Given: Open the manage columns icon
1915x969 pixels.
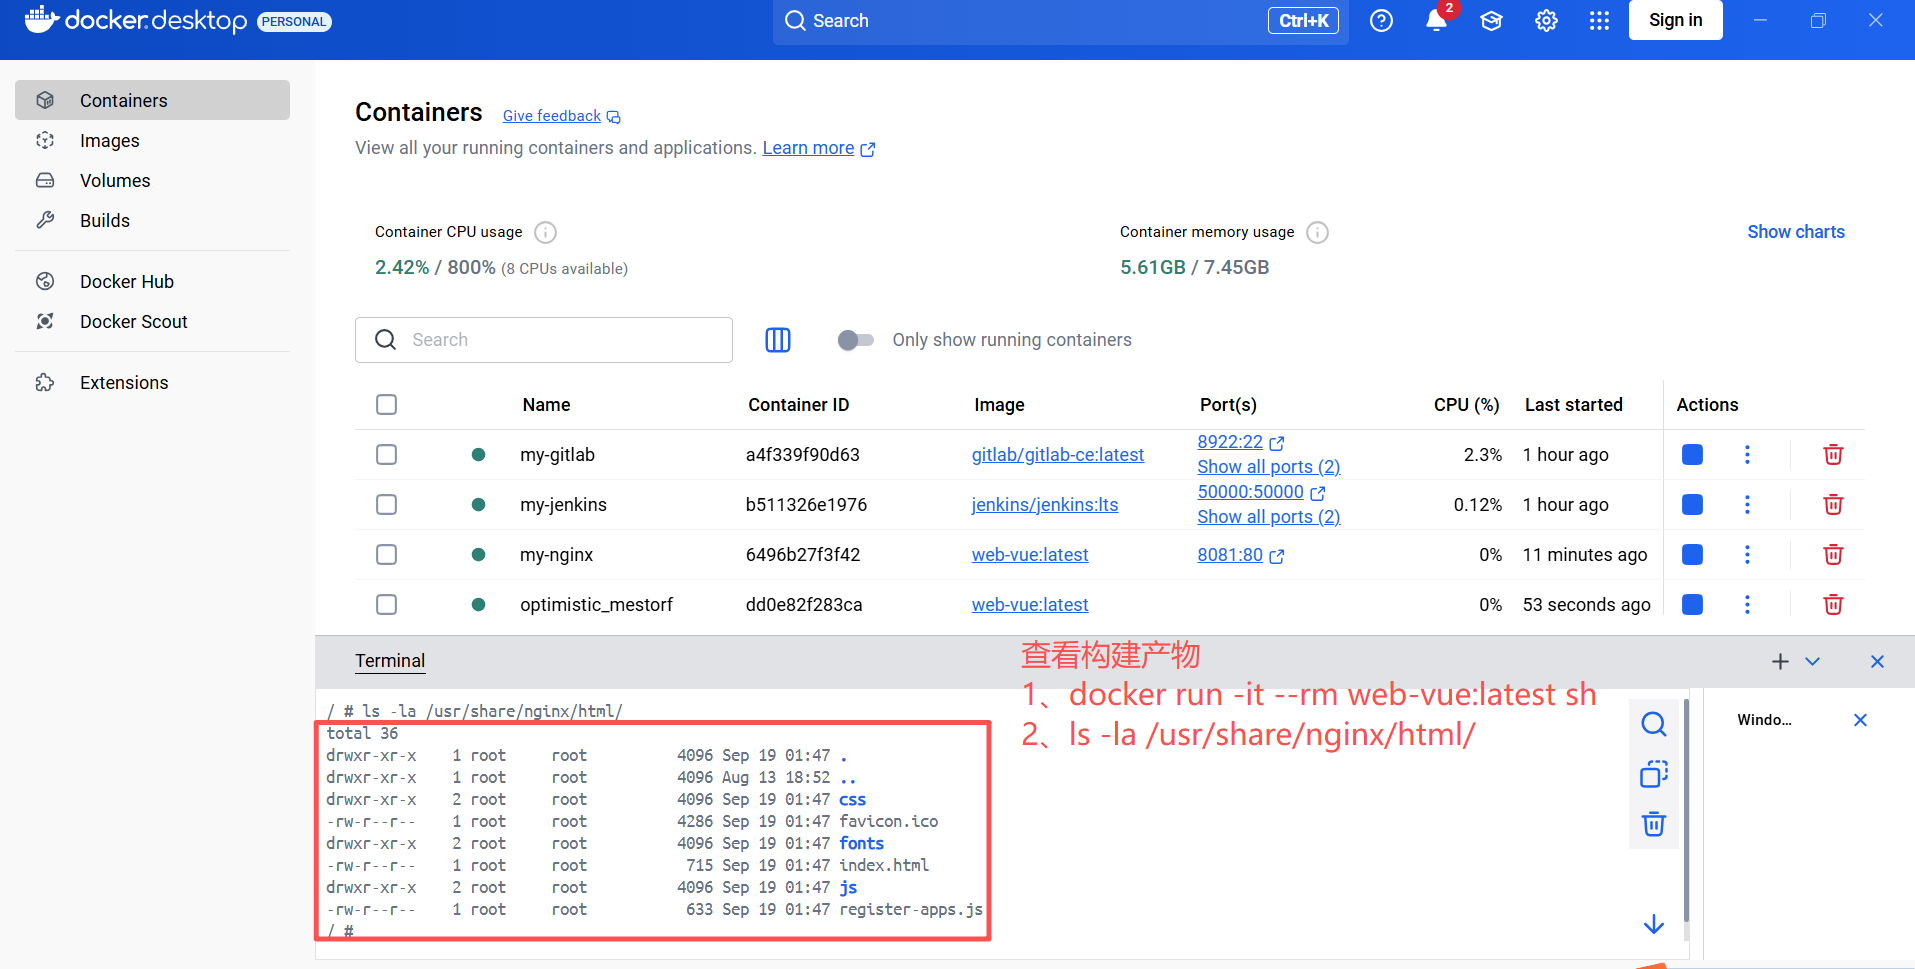Looking at the screenshot, I should coord(777,340).
